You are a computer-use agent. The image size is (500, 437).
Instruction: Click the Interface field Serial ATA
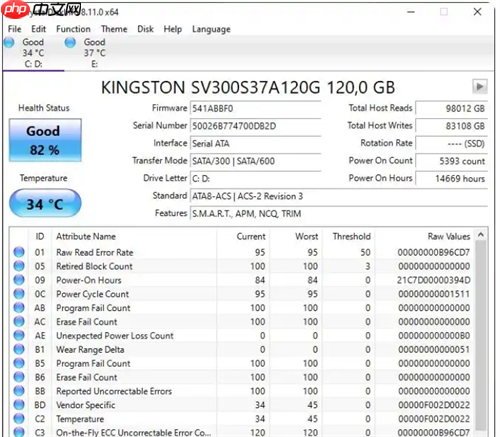255,144
